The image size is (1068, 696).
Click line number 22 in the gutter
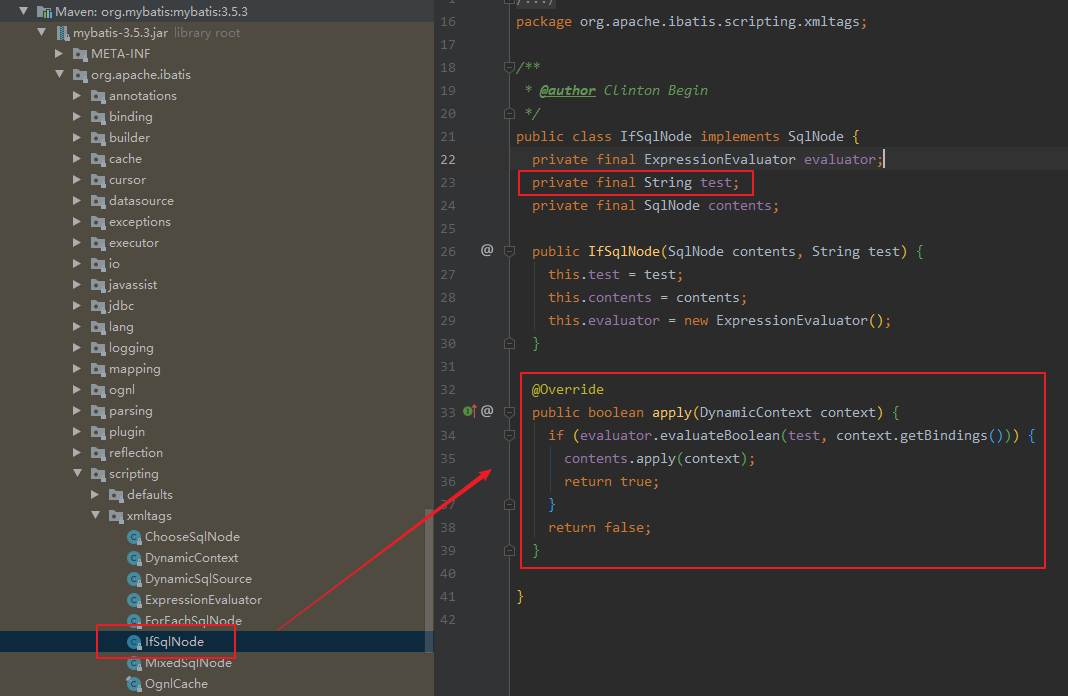[x=447, y=159]
